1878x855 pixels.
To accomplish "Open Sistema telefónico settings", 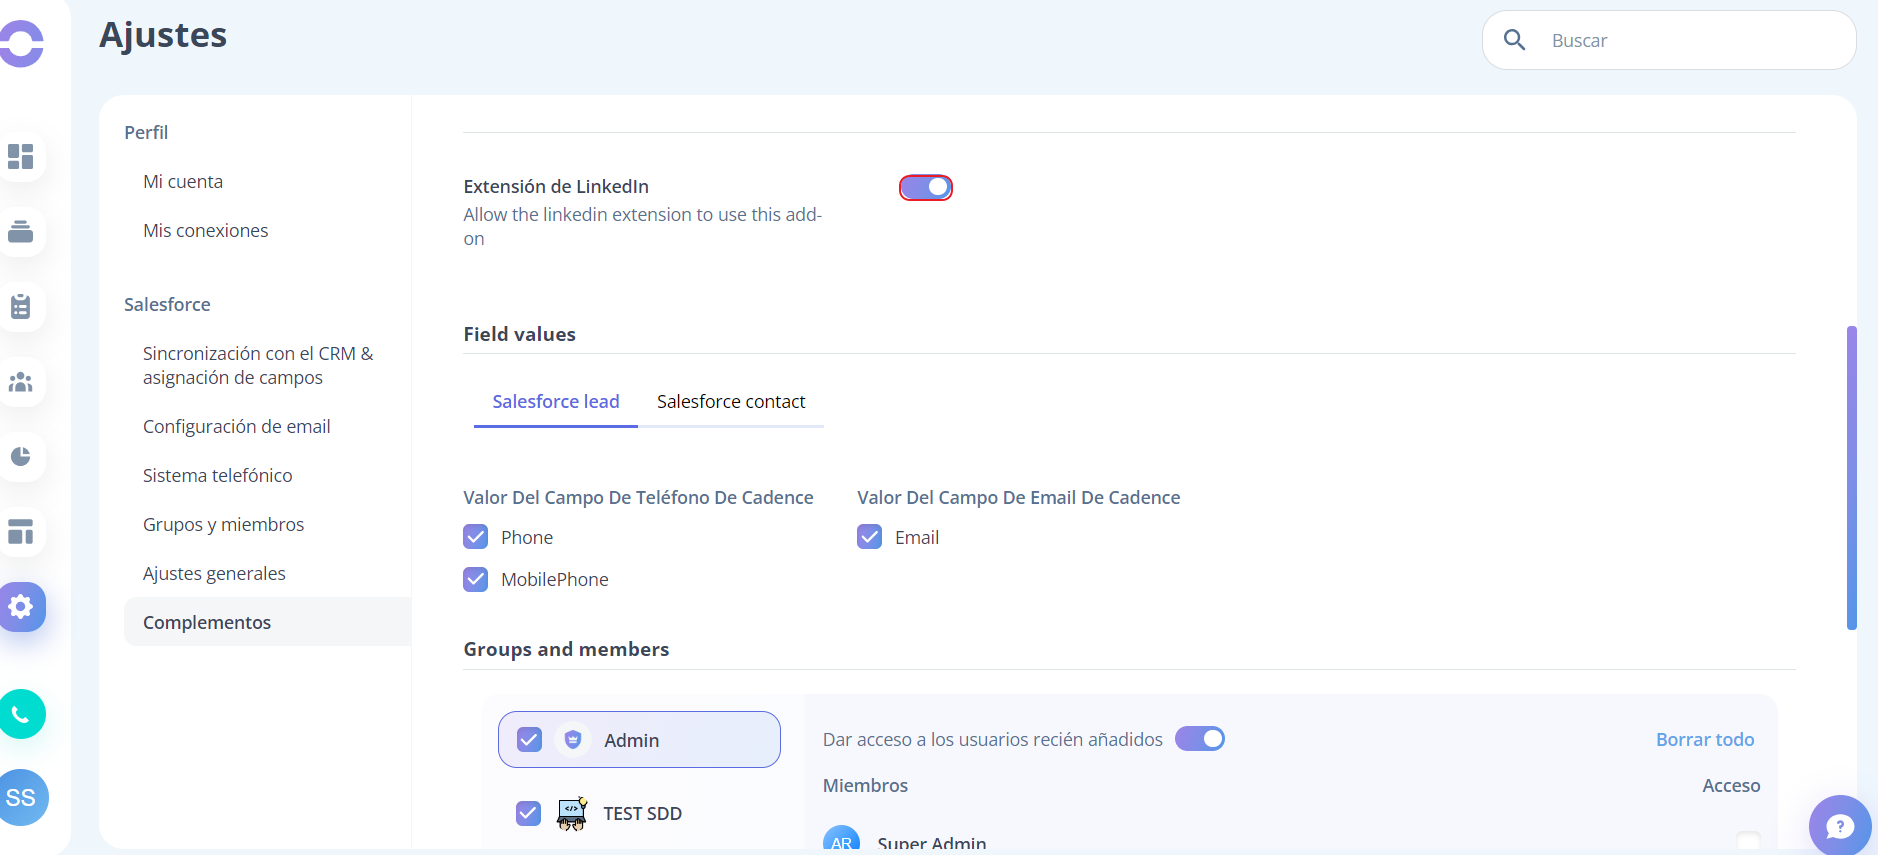I will (218, 476).
